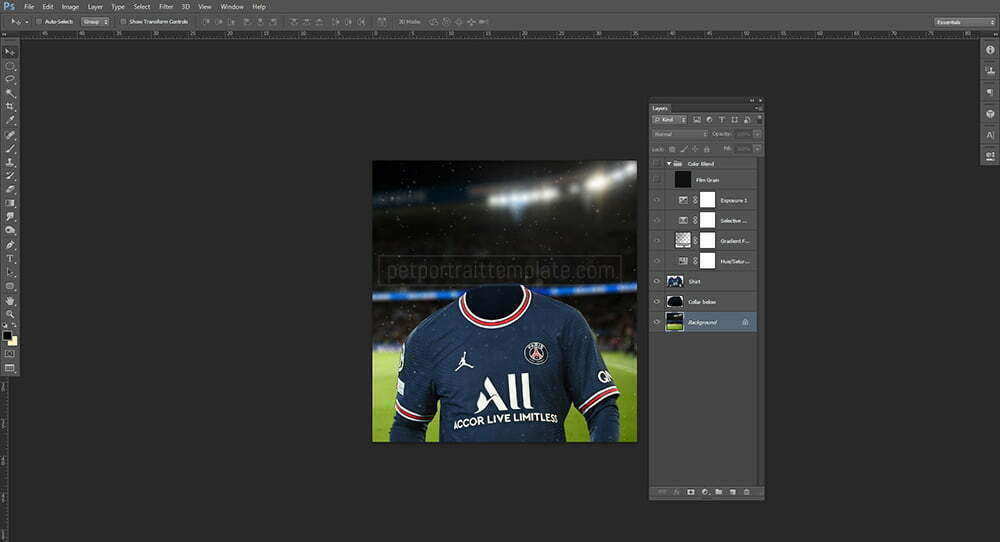Click the background color swatch
The width and height of the screenshot is (1000, 542).
point(13,341)
